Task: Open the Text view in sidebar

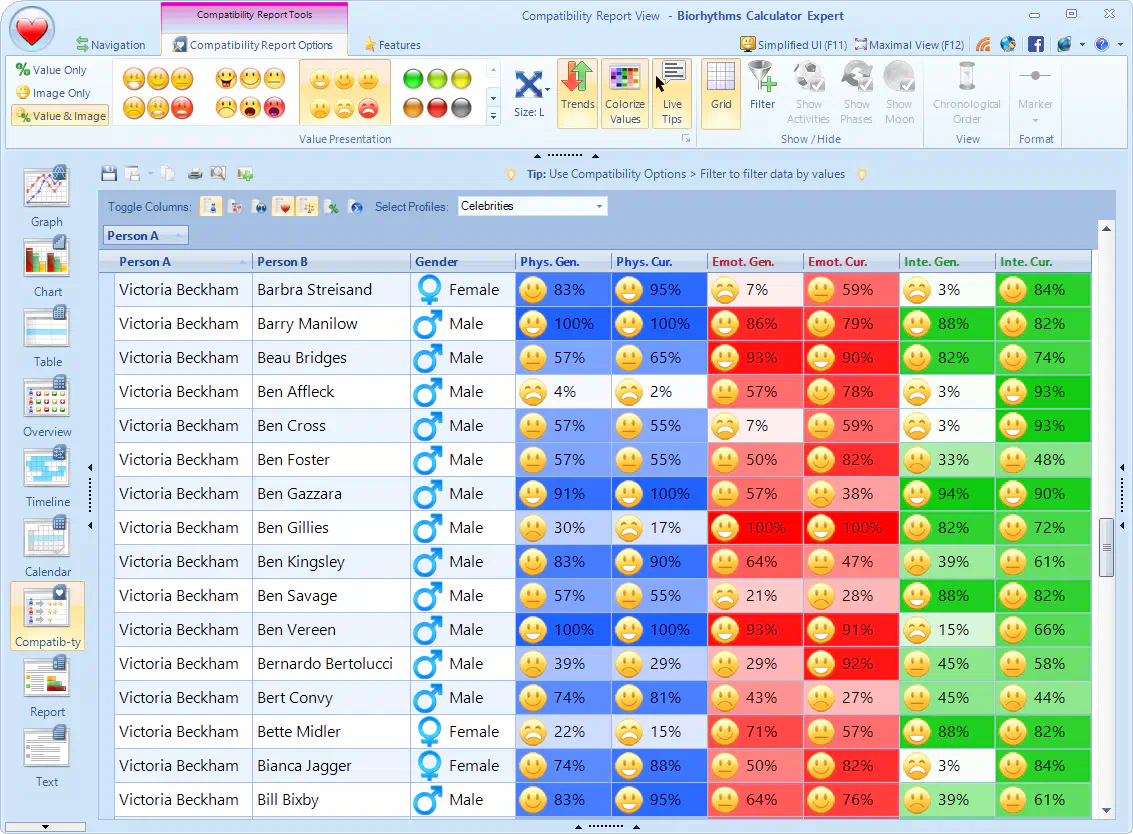Action: pyautogui.click(x=47, y=757)
